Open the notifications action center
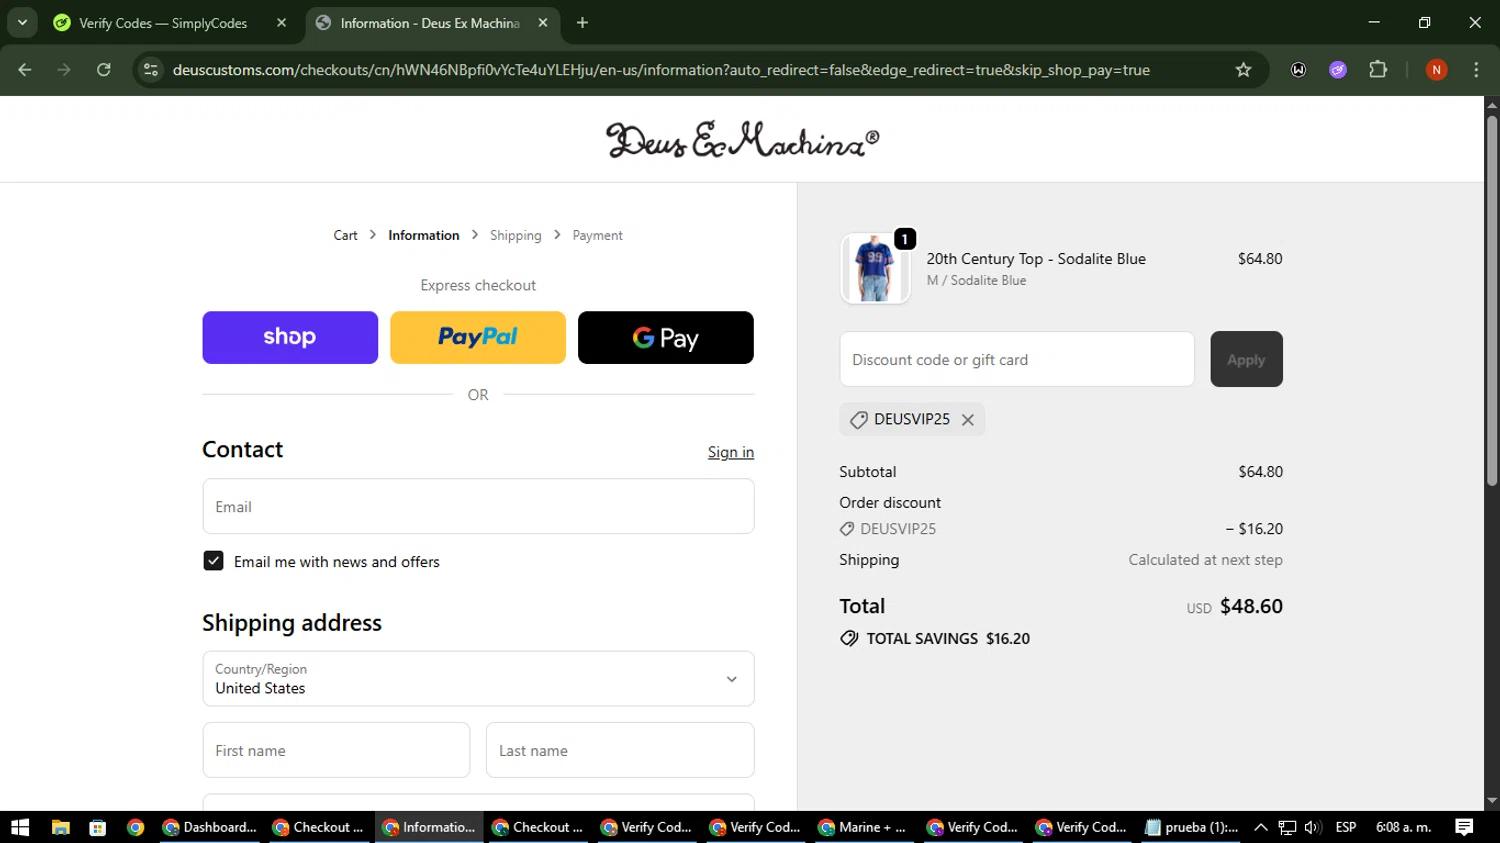The width and height of the screenshot is (1500, 843). [1464, 827]
